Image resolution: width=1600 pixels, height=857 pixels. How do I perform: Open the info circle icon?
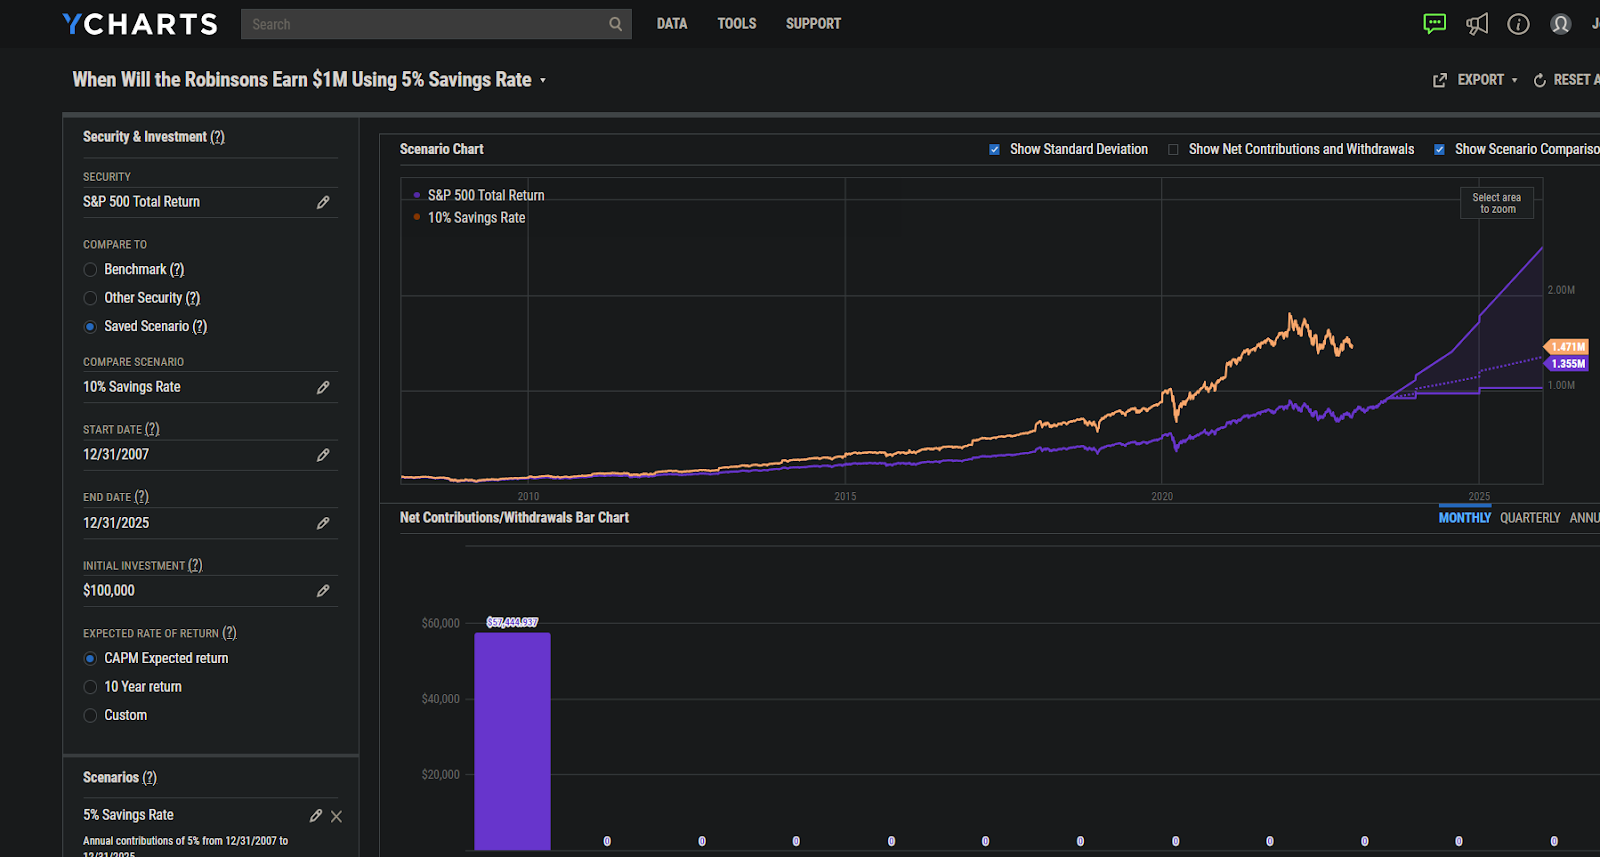[1518, 24]
